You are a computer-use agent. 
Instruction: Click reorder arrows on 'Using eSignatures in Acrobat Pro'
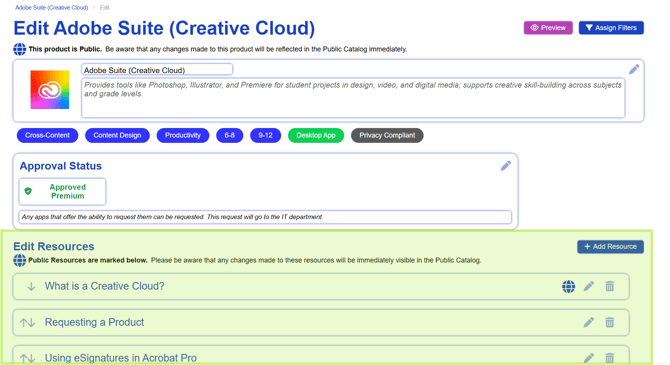coord(27,358)
